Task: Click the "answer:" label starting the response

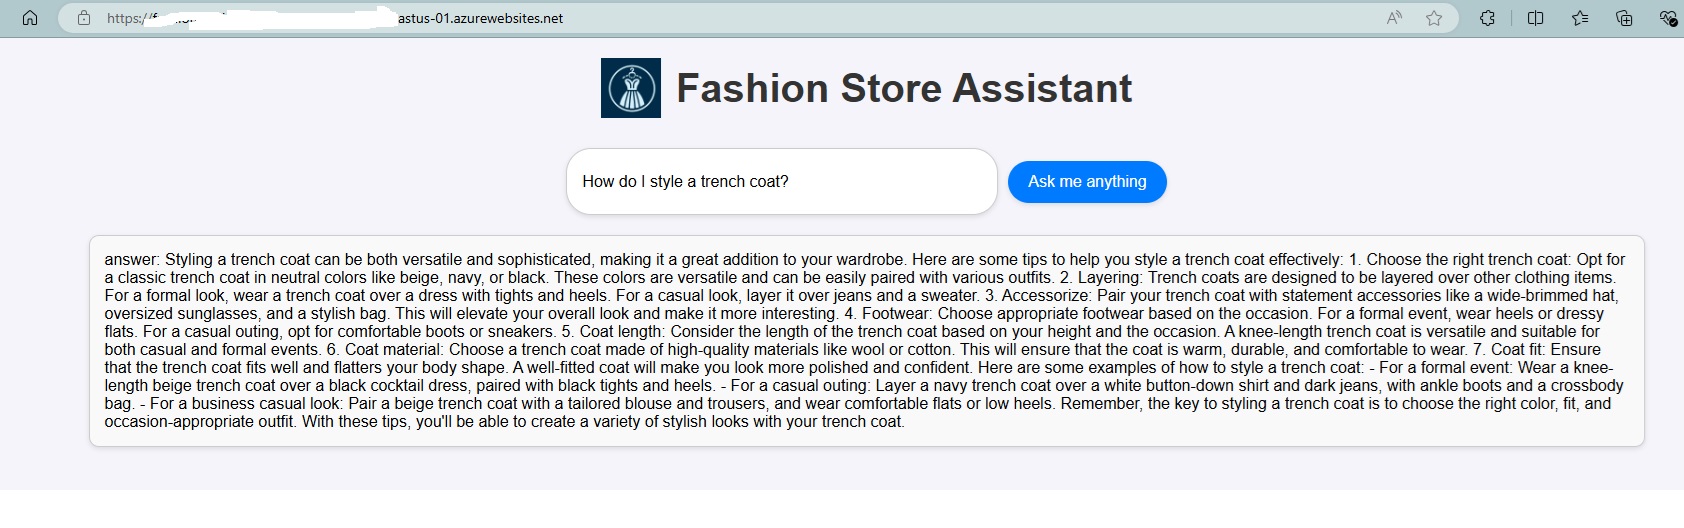Action: tap(132, 260)
